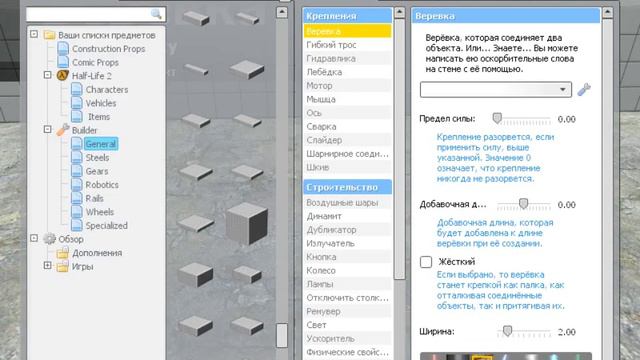Collapse the Half-Life 2 tree node
Viewport: 640px width, 360px height.
tap(48, 75)
